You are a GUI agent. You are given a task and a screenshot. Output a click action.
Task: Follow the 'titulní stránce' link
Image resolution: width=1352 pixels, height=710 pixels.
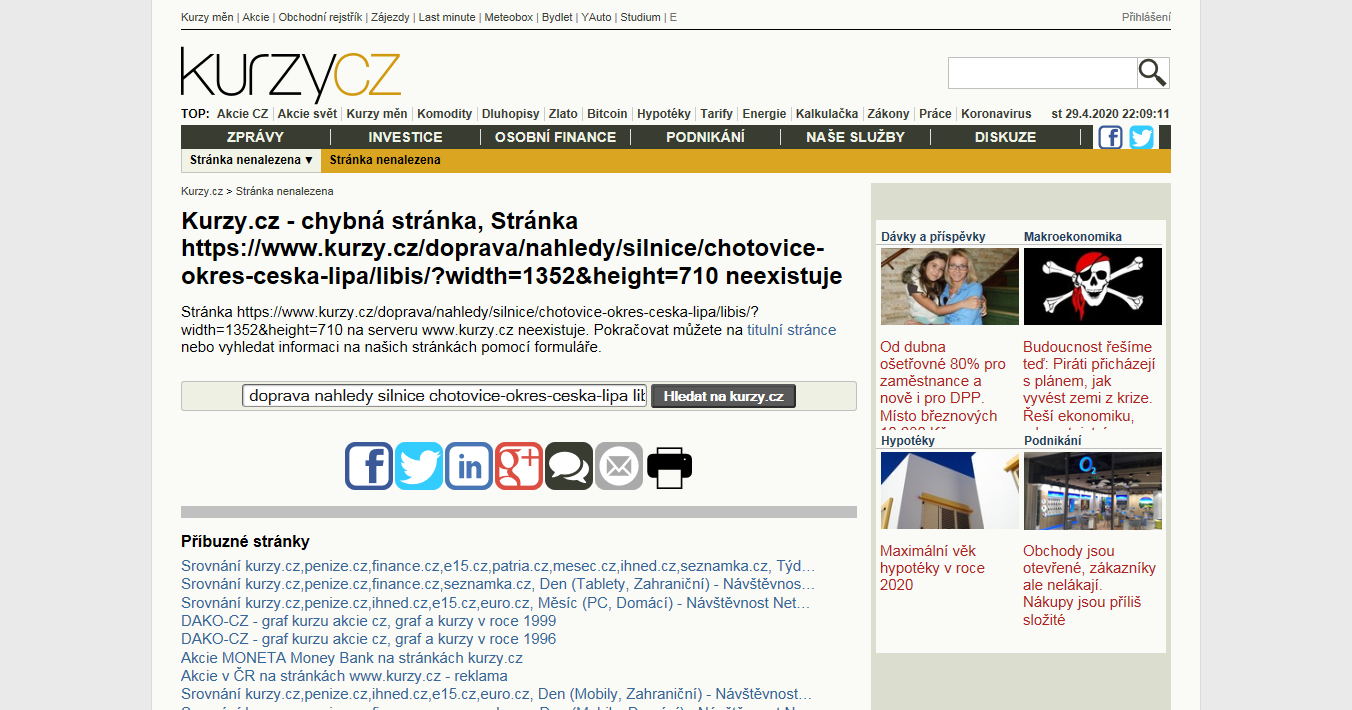(791, 330)
